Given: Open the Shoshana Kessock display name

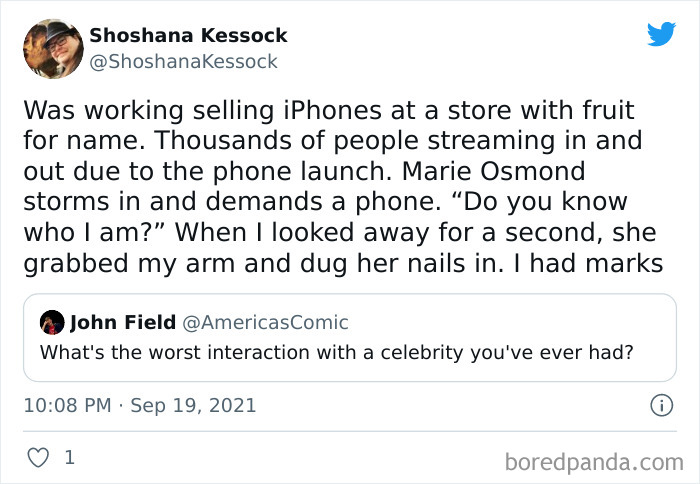Looking at the screenshot, I should tap(188, 35).
